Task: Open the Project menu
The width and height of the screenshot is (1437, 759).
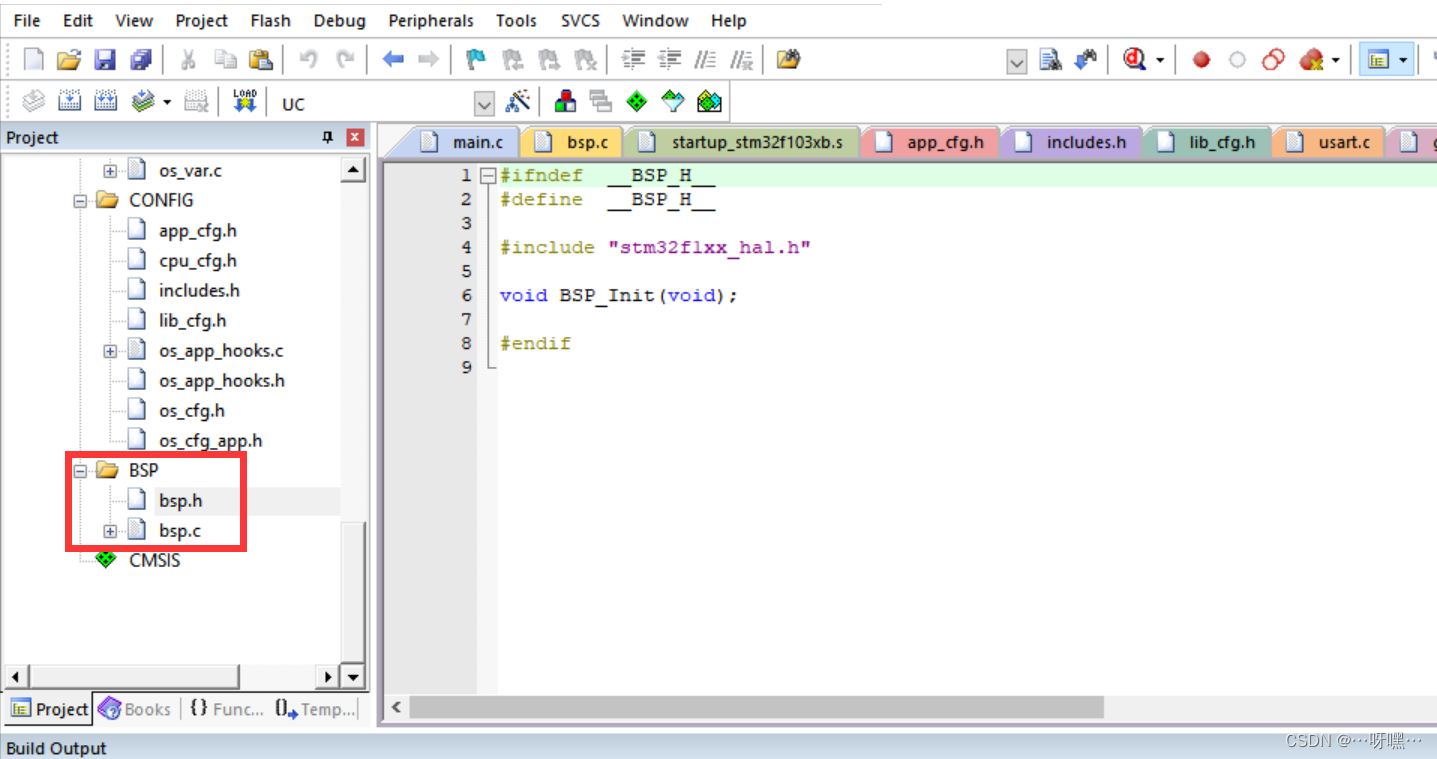Action: (202, 20)
